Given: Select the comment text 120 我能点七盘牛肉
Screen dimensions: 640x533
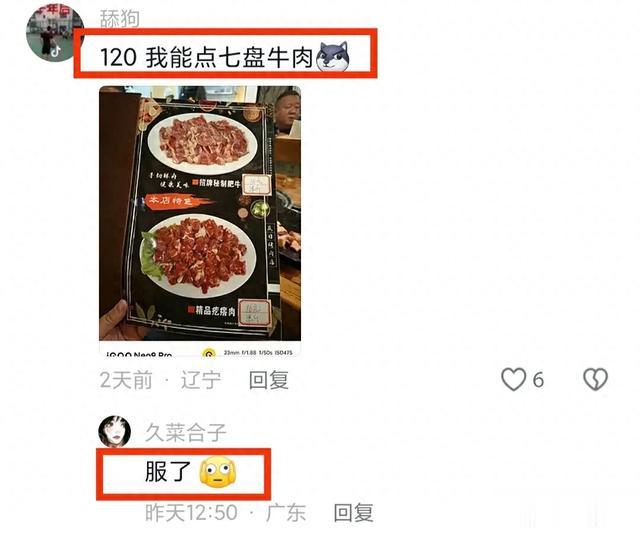Looking at the screenshot, I should point(206,57).
